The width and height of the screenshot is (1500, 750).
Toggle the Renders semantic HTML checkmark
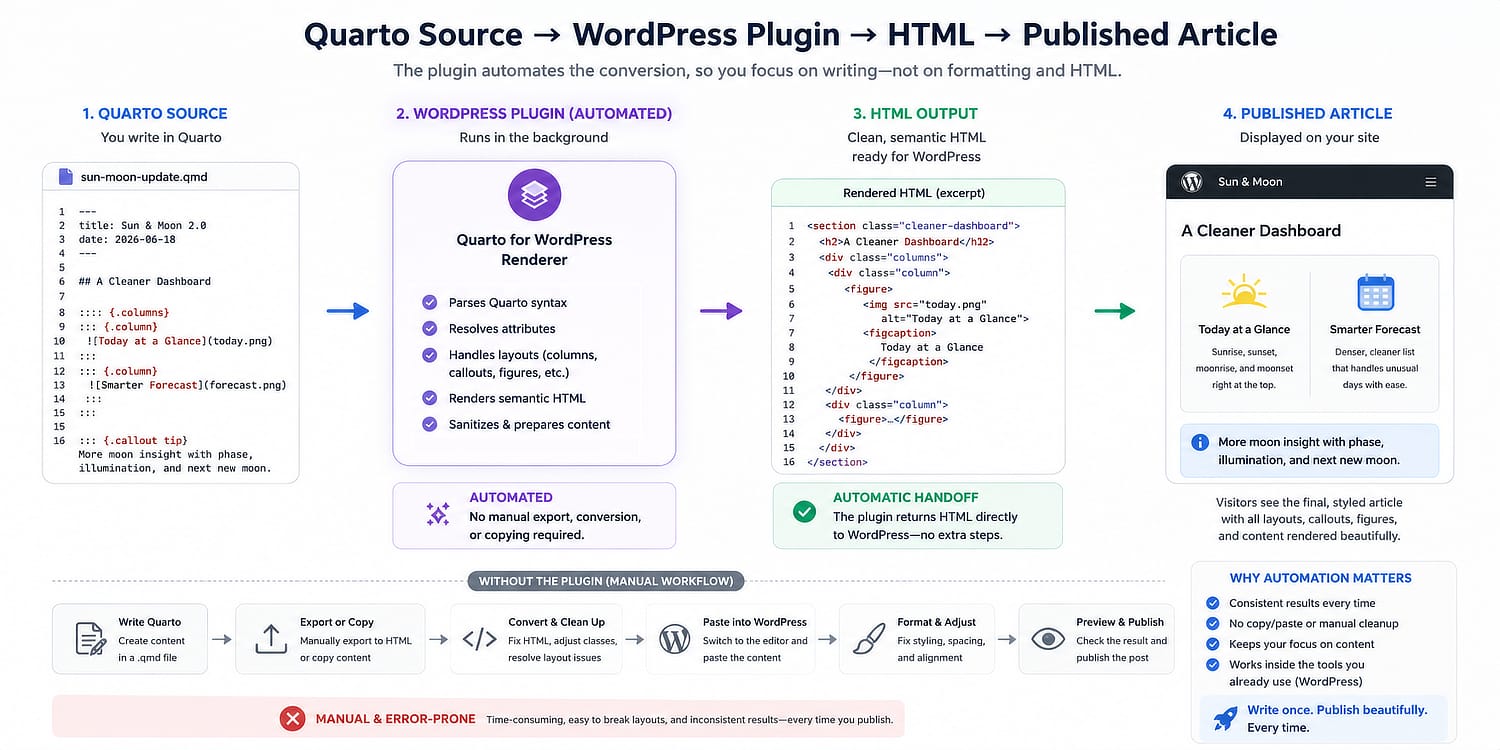(x=430, y=398)
